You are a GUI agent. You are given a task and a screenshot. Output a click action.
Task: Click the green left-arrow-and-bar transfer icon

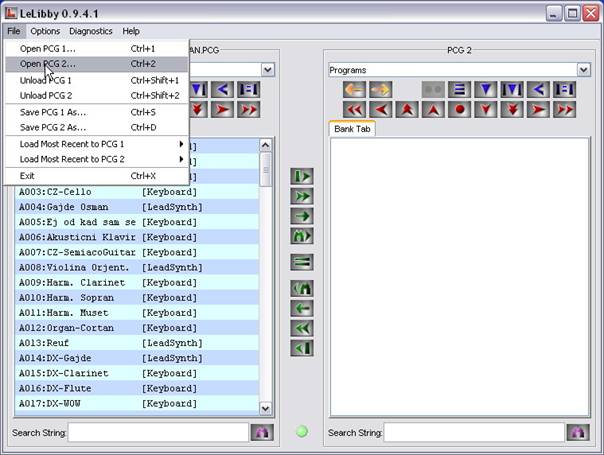click(302, 348)
